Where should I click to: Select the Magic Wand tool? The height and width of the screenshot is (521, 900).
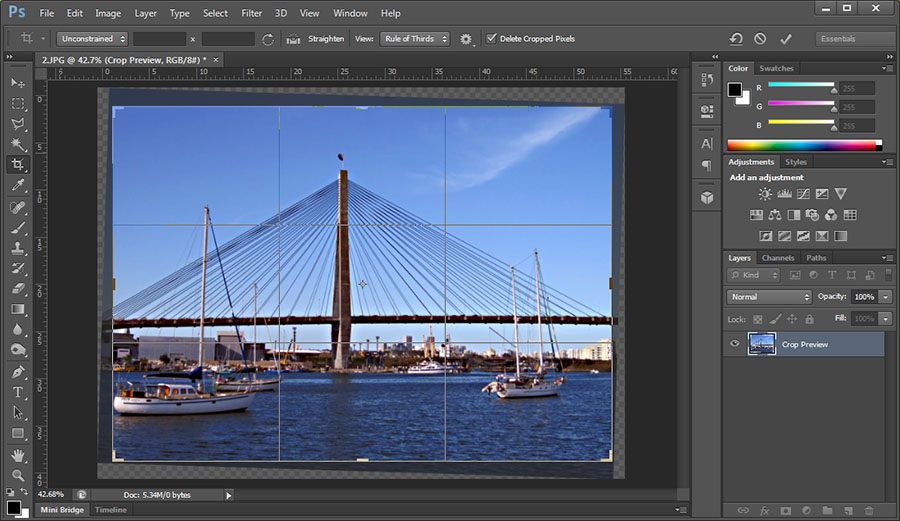(18, 144)
